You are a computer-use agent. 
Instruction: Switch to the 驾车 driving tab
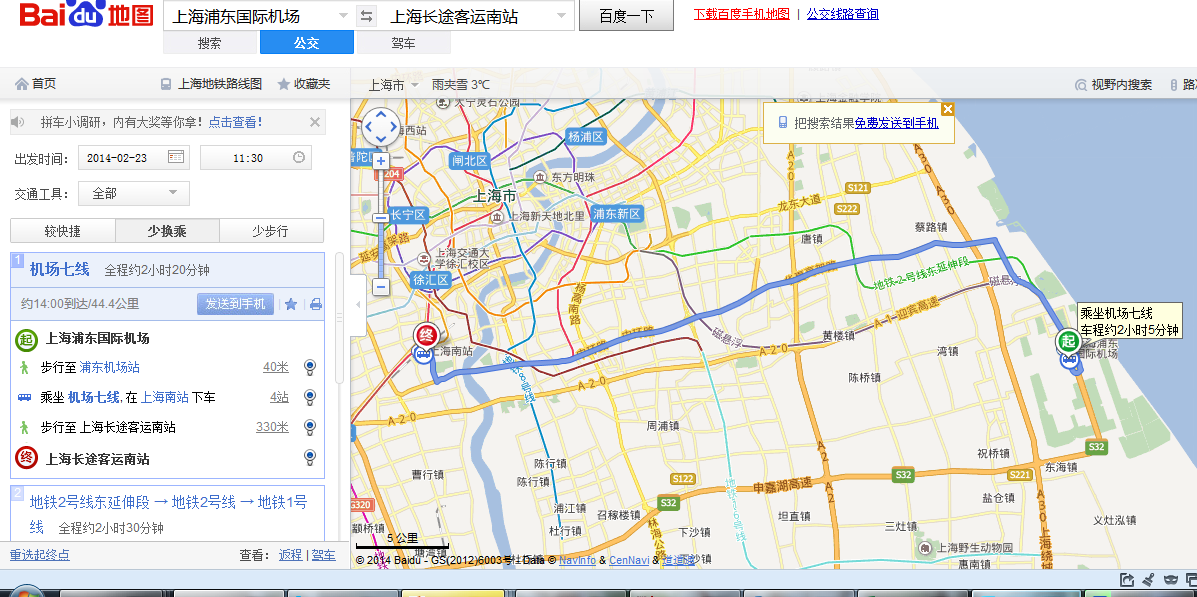[403, 43]
